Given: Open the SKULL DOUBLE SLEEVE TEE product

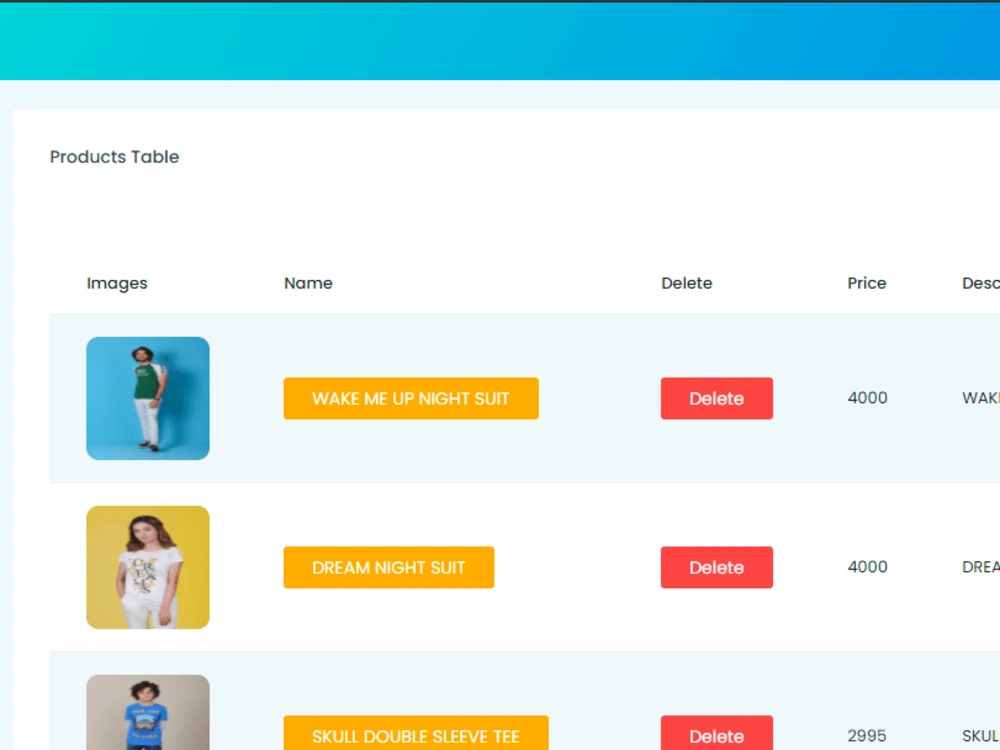Looking at the screenshot, I should coord(416,733).
